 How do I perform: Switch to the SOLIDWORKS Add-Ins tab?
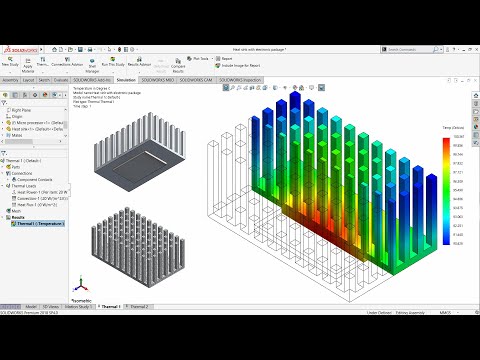(x=92, y=80)
